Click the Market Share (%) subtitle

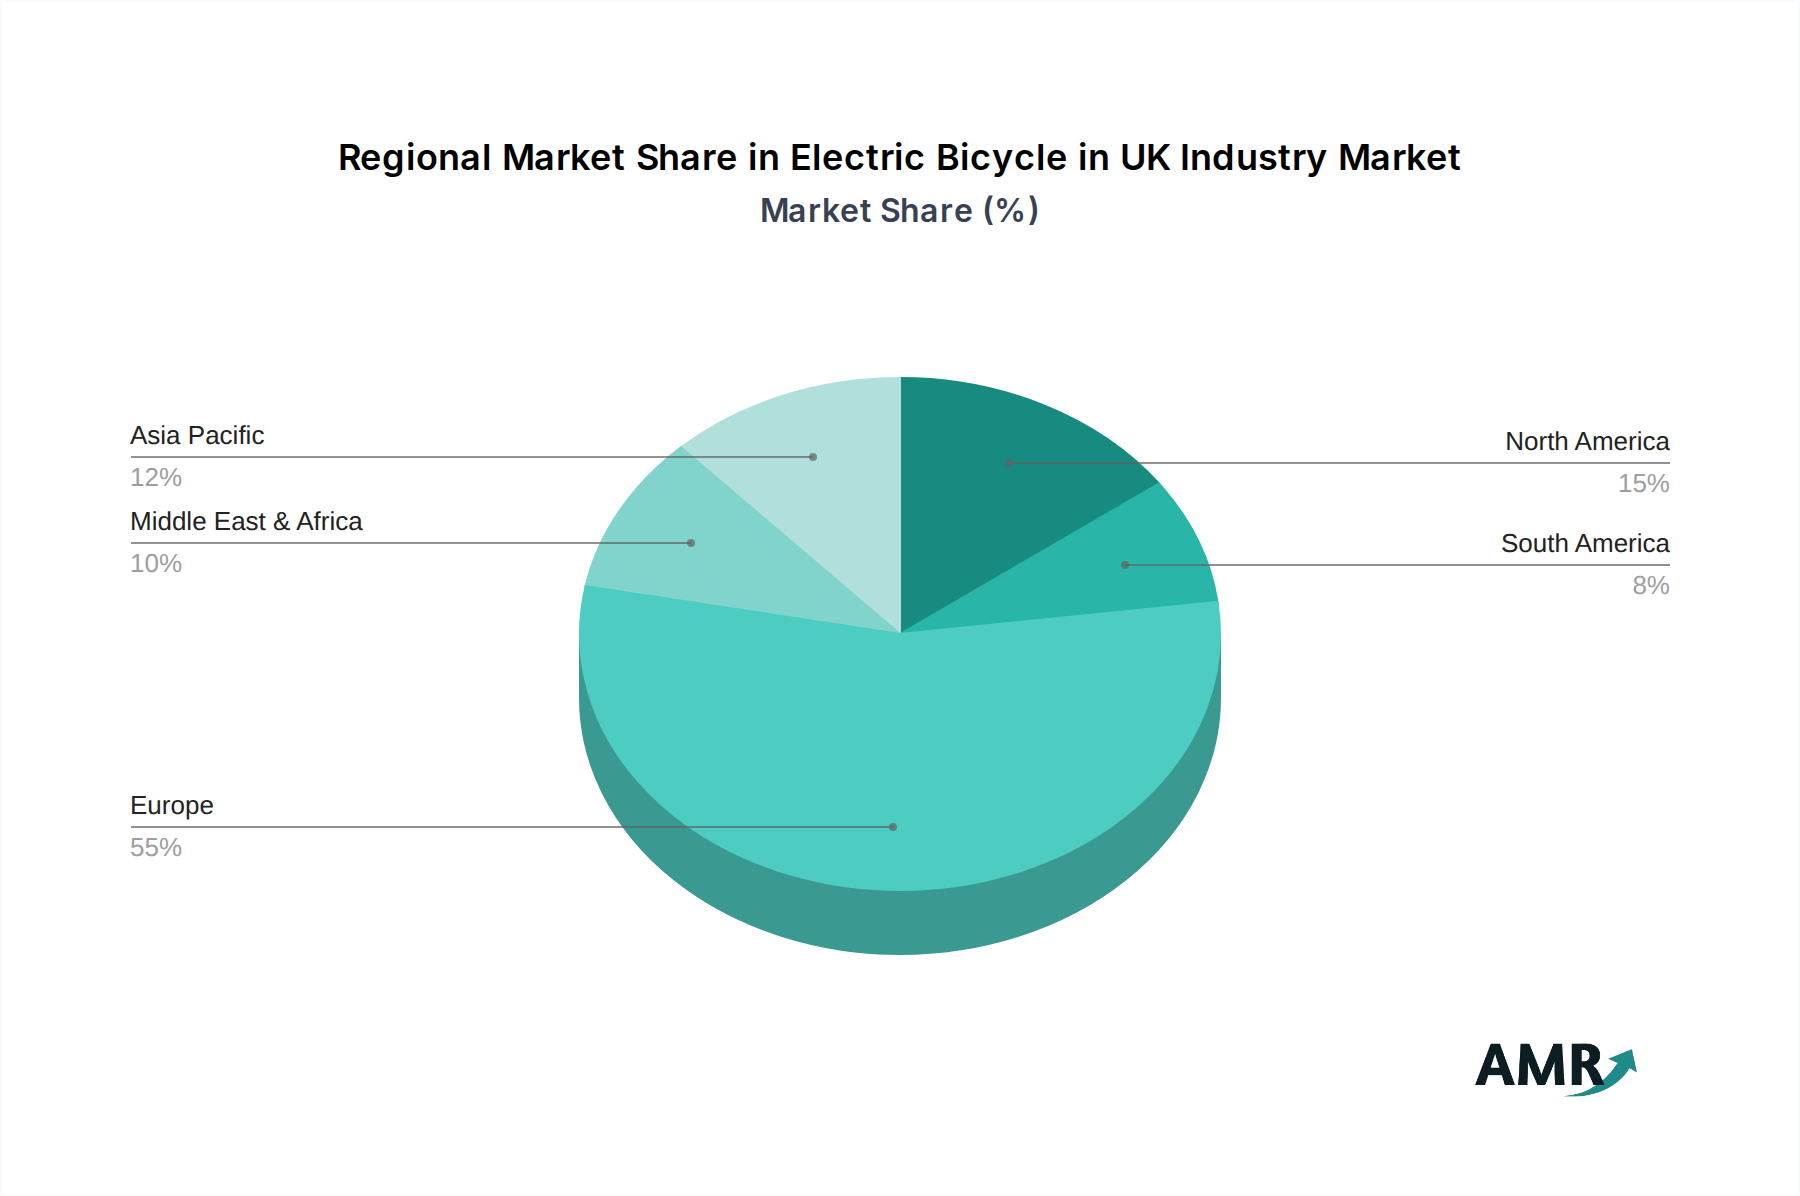click(899, 211)
